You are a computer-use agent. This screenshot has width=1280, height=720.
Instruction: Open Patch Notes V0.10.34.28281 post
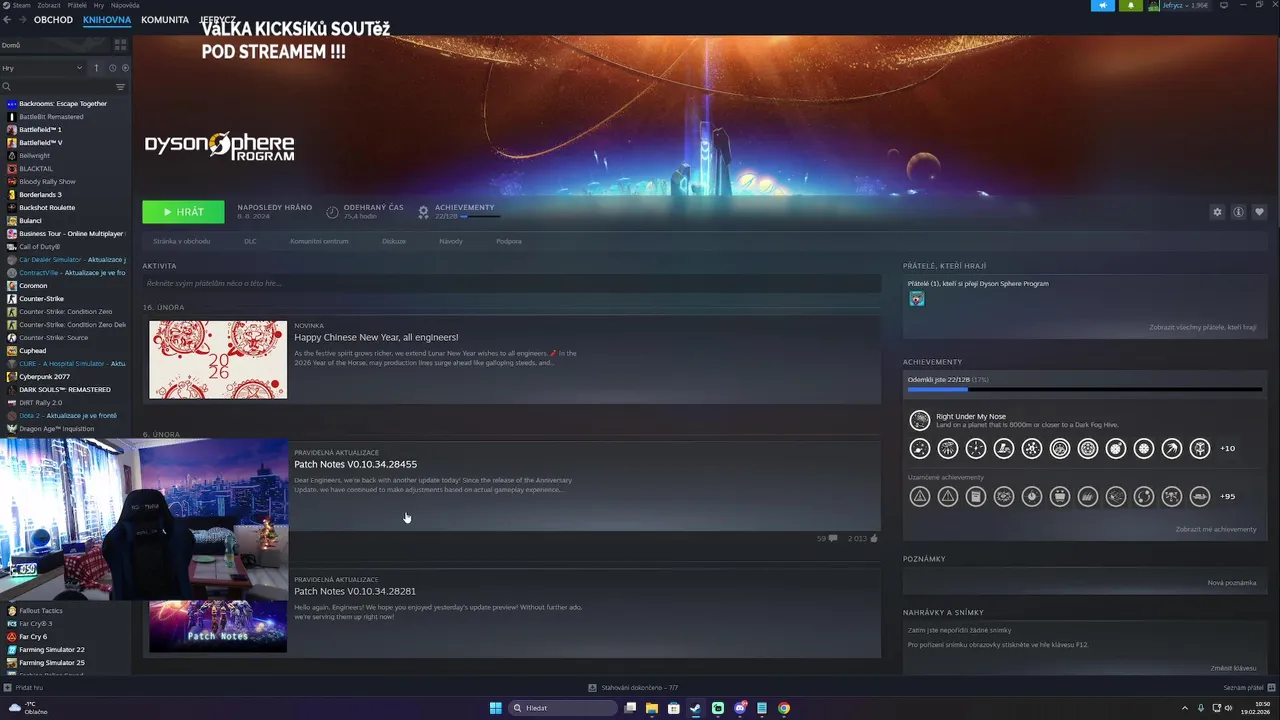(x=355, y=591)
